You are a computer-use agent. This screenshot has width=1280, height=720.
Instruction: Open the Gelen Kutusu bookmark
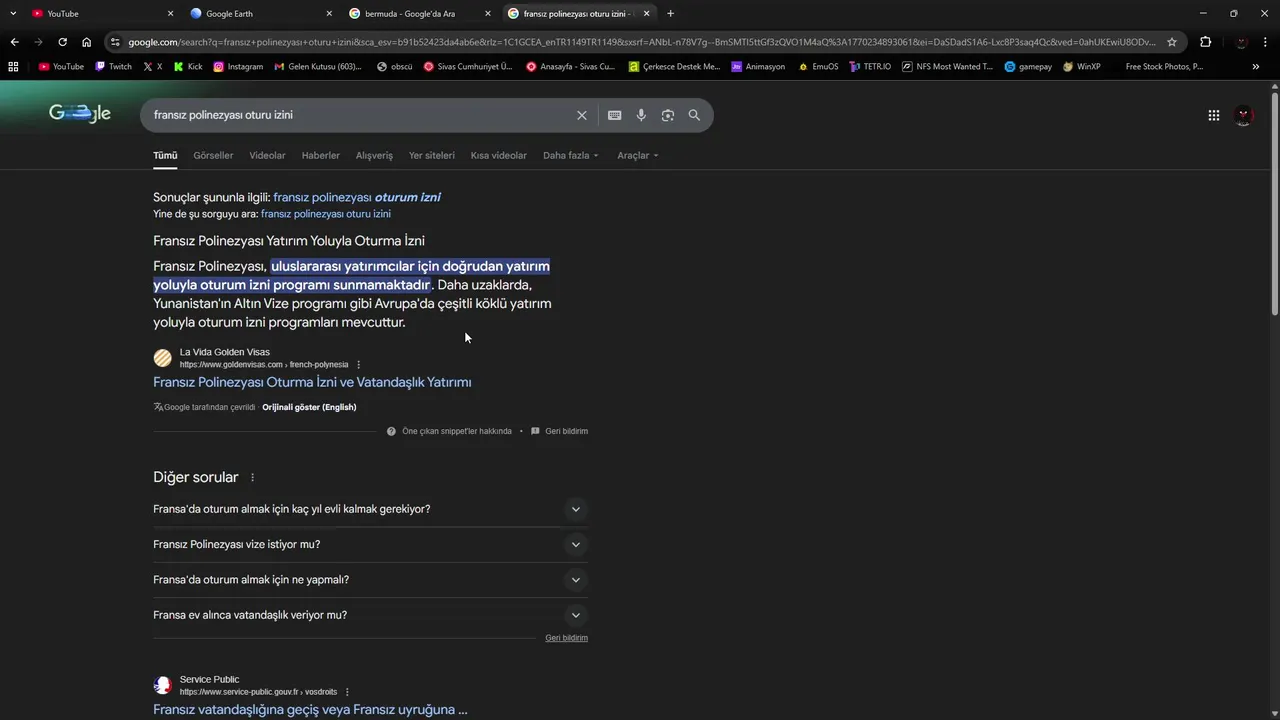316,67
